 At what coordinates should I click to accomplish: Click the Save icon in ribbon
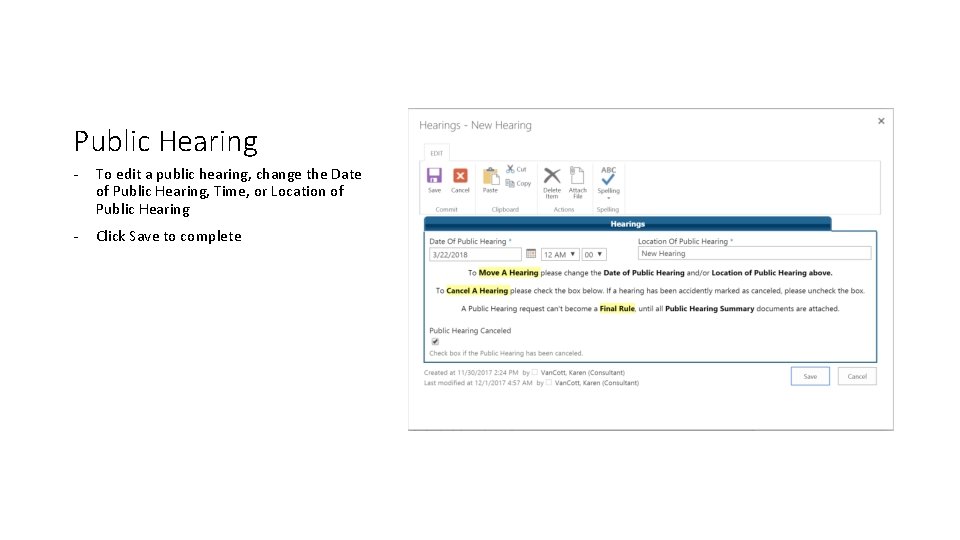pos(434,176)
